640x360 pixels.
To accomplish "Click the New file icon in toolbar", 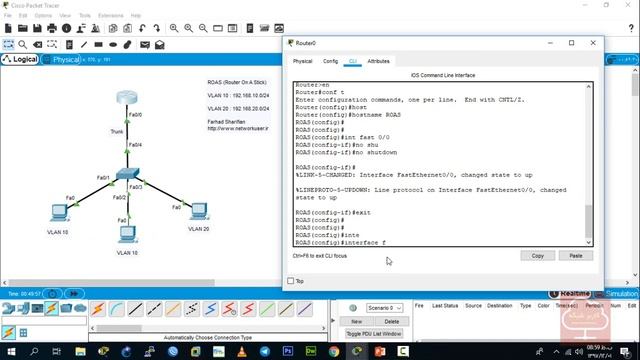I will [8, 28].
